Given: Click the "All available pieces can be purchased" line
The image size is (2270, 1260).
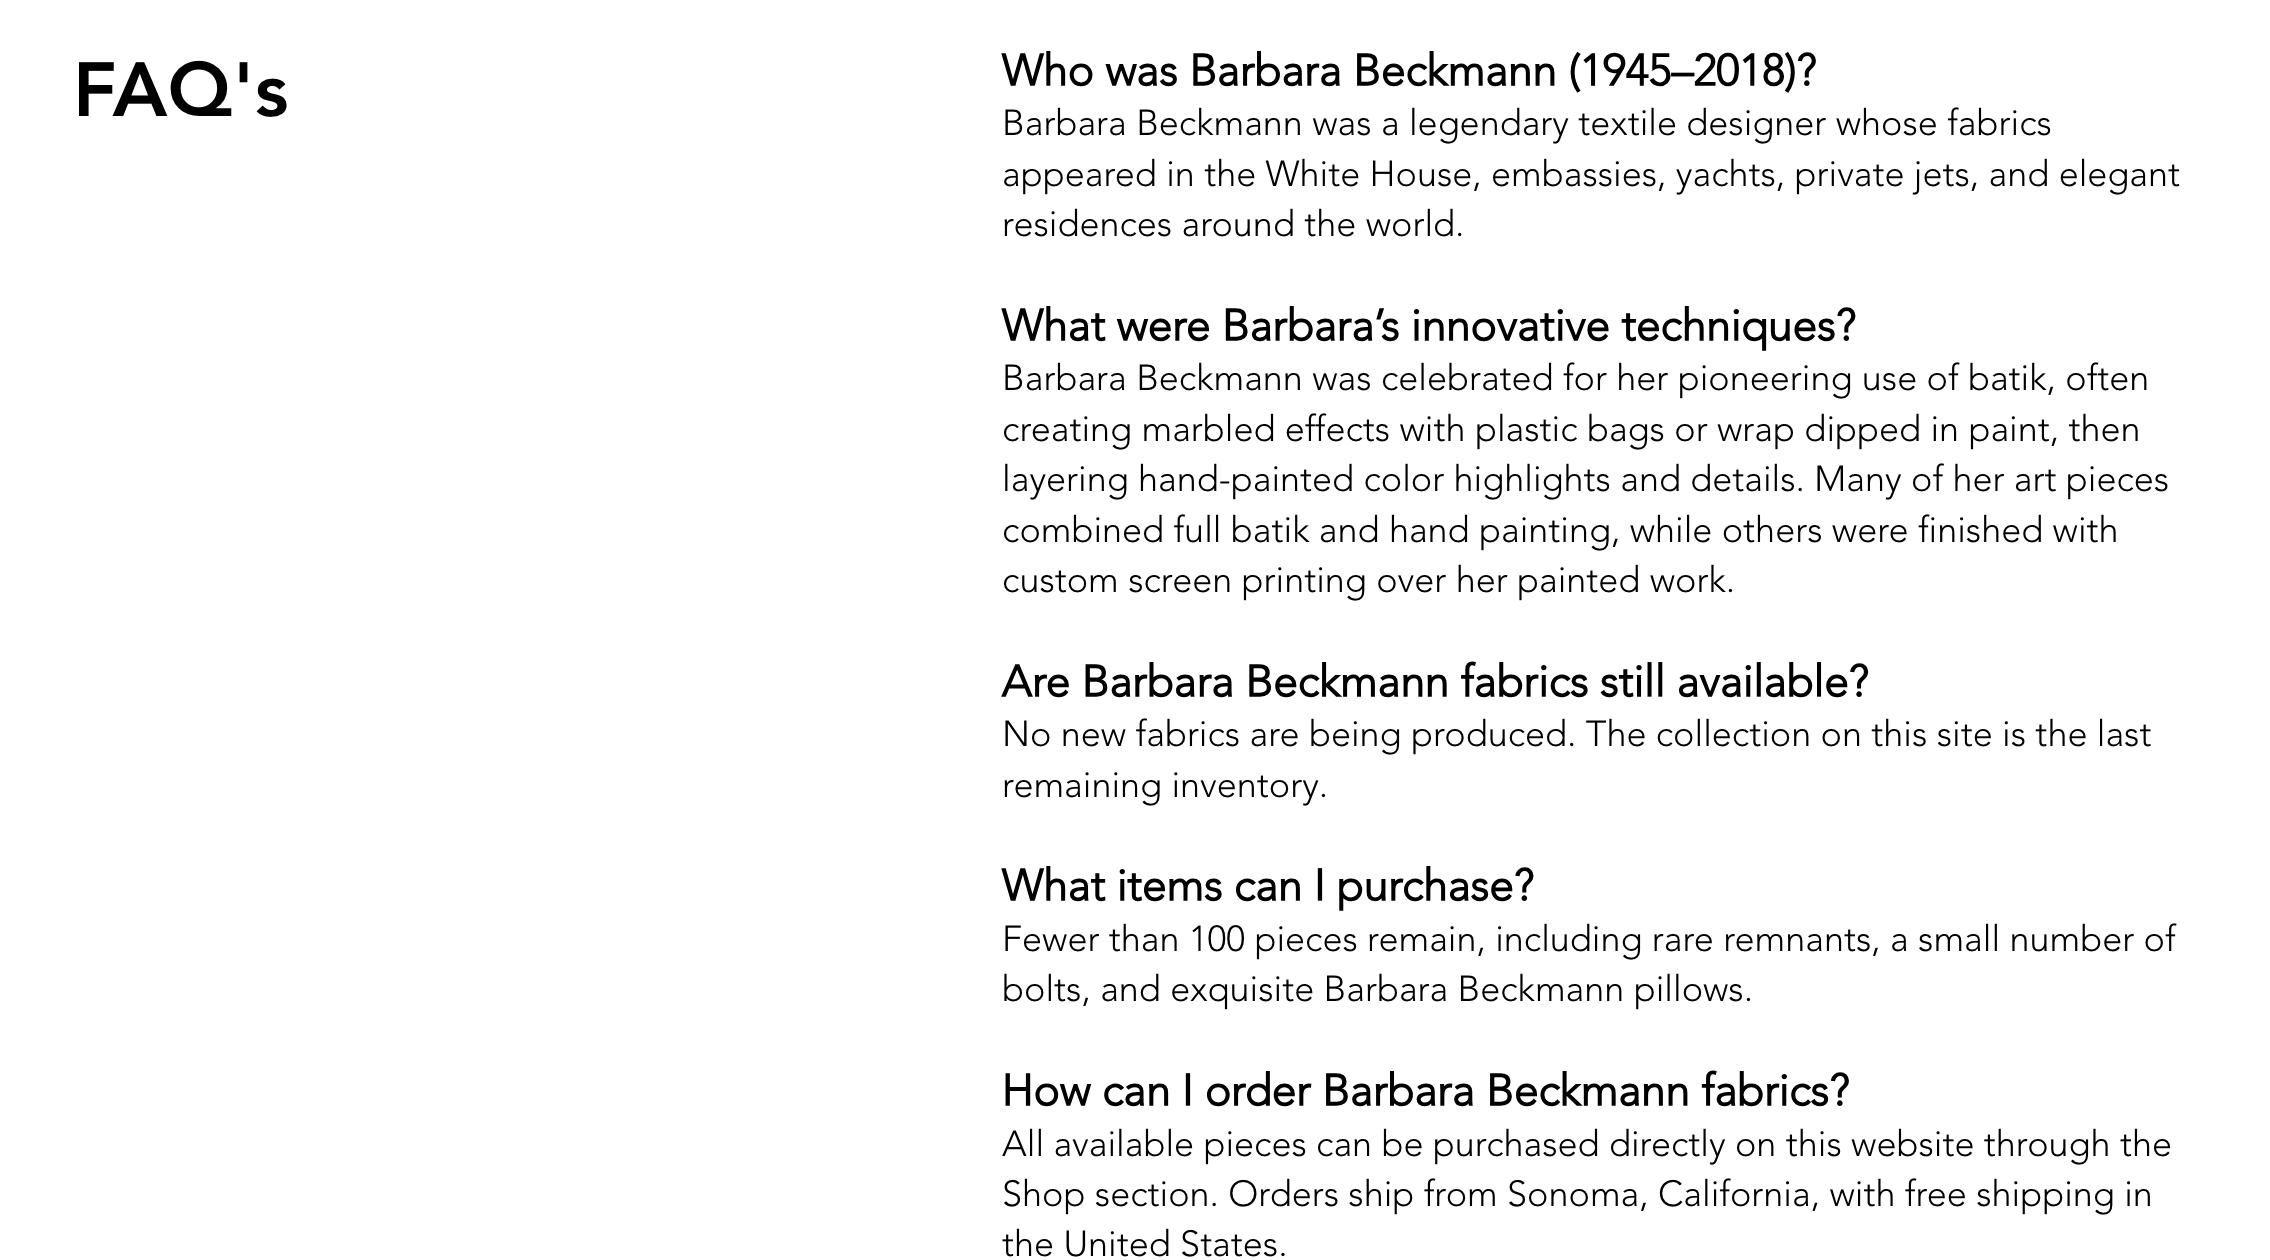Looking at the screenshot, I should [x=1586, y=1144].
